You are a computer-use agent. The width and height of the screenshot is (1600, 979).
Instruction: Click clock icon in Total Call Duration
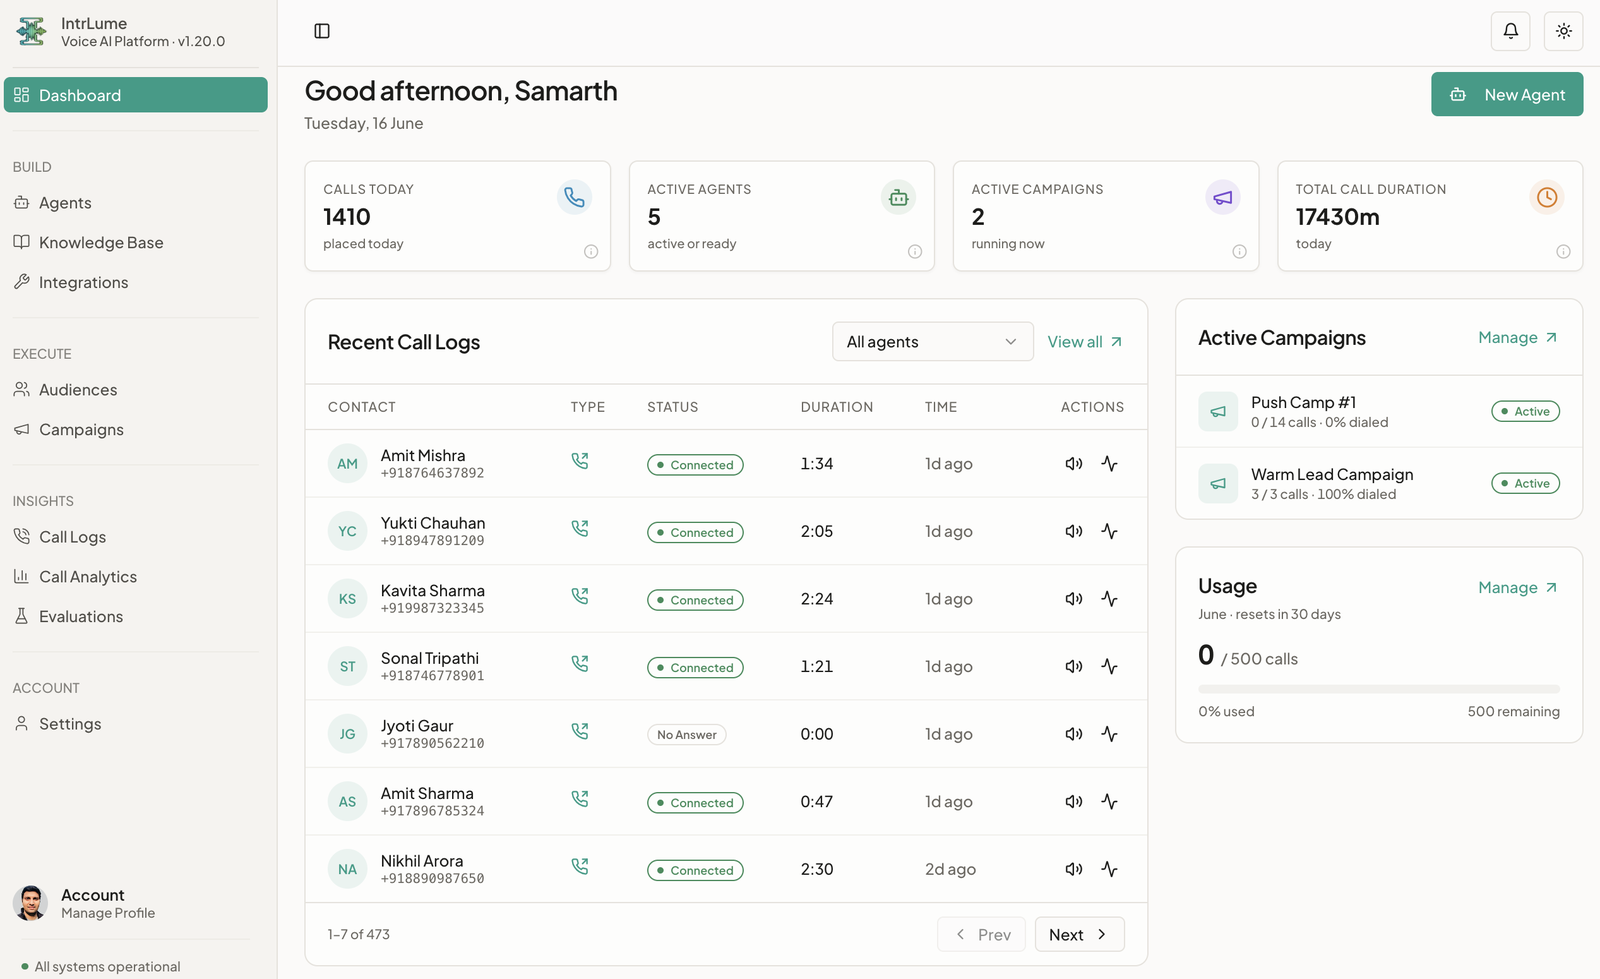1547,197
